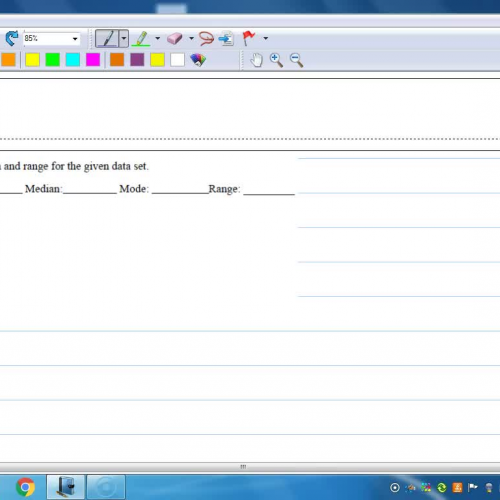Expand the Highlighter options arrow
500x500 pixels.
[x=158, y=38]
